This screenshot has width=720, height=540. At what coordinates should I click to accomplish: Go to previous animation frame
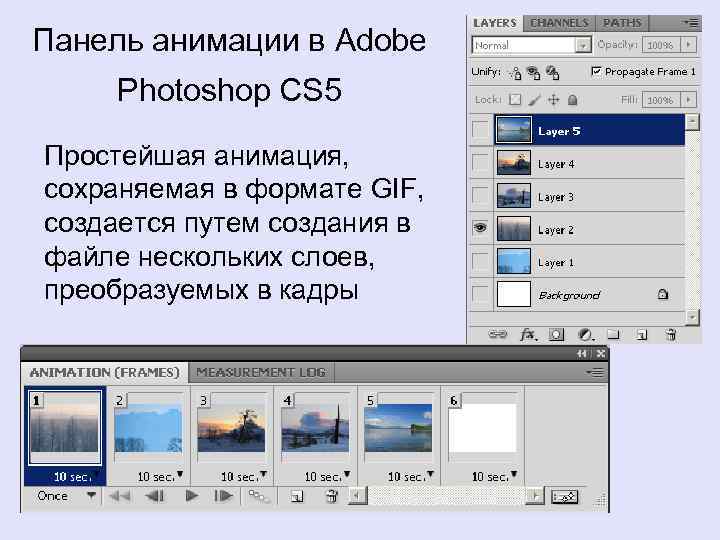pyautogui.click(x=155, y=496)
